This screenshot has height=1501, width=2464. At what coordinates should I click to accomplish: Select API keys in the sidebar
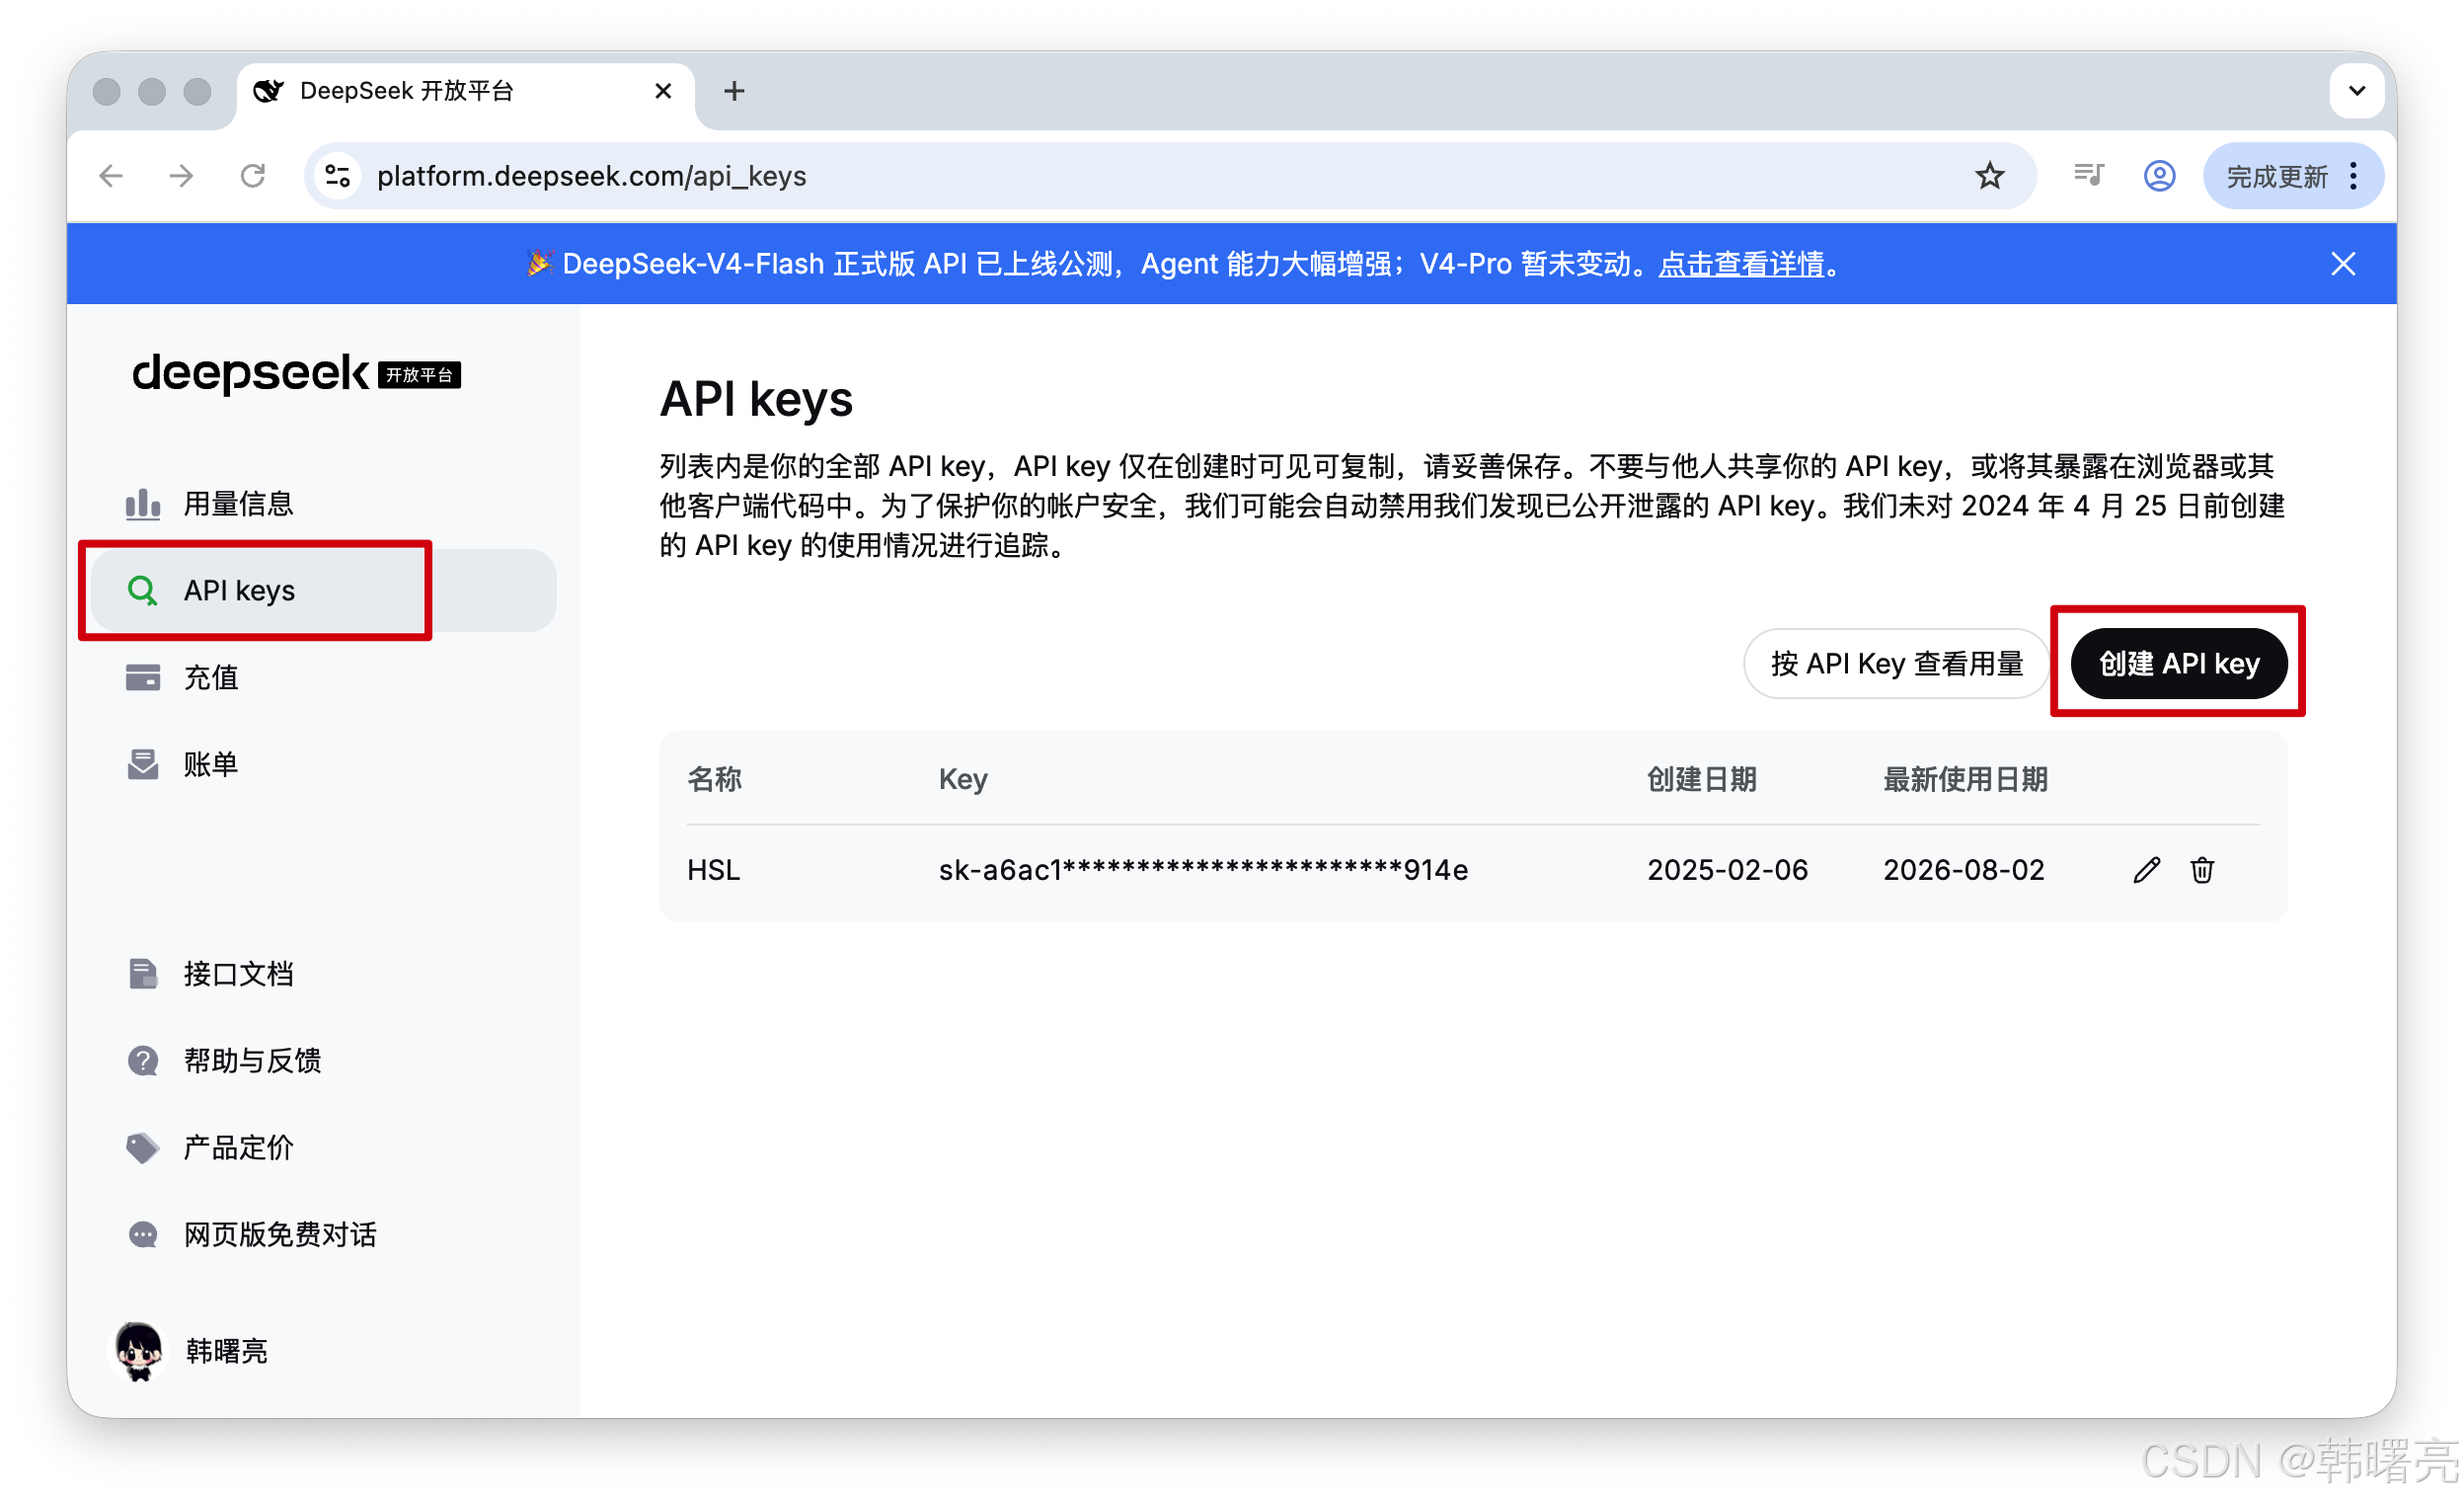pos(322,590)
